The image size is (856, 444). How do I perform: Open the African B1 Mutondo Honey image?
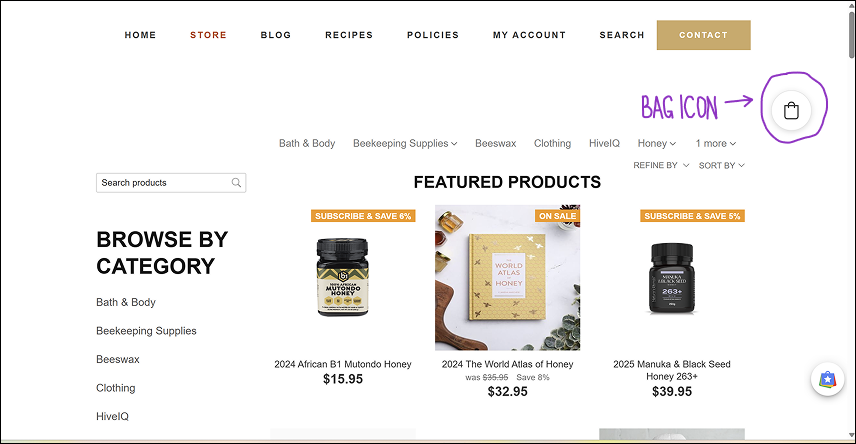pyautogui.click(x=343, y=278)
